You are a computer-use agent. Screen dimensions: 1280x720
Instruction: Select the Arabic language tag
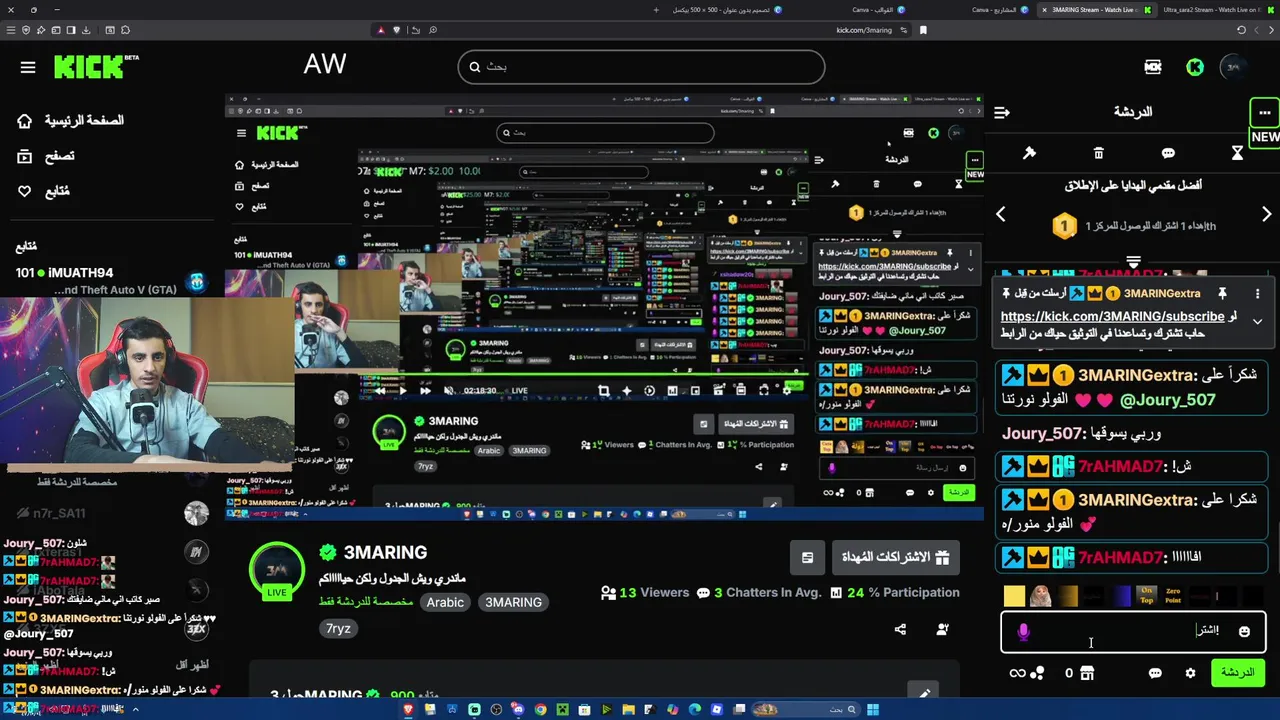pyautogui.click(x=445, y=602)
